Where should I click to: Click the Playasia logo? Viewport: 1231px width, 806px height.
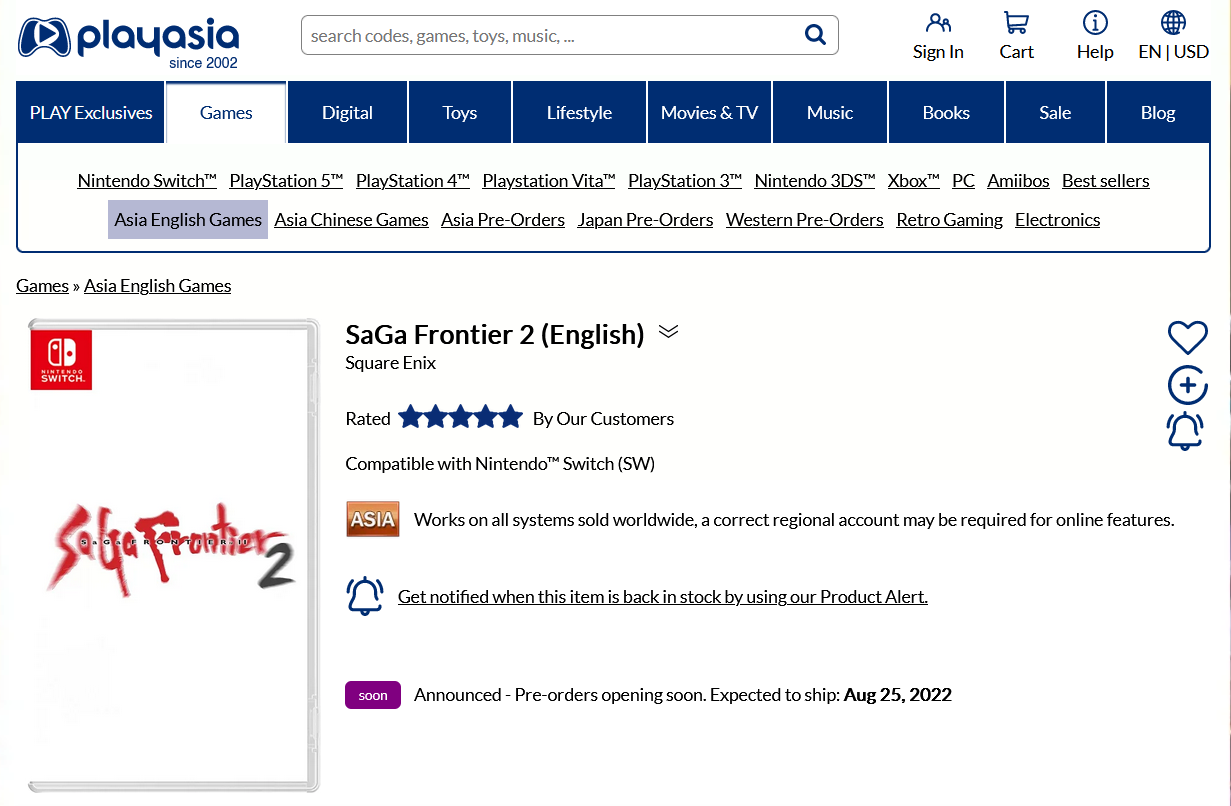[x=128, y=42]
